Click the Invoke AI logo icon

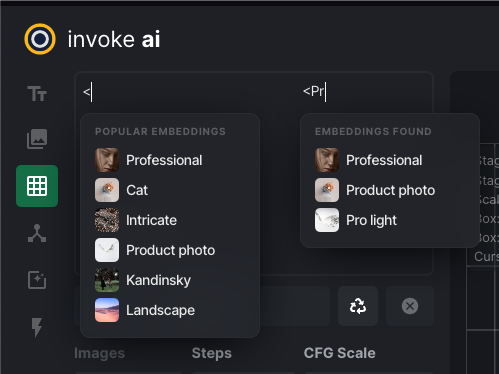tap(40, 39)
